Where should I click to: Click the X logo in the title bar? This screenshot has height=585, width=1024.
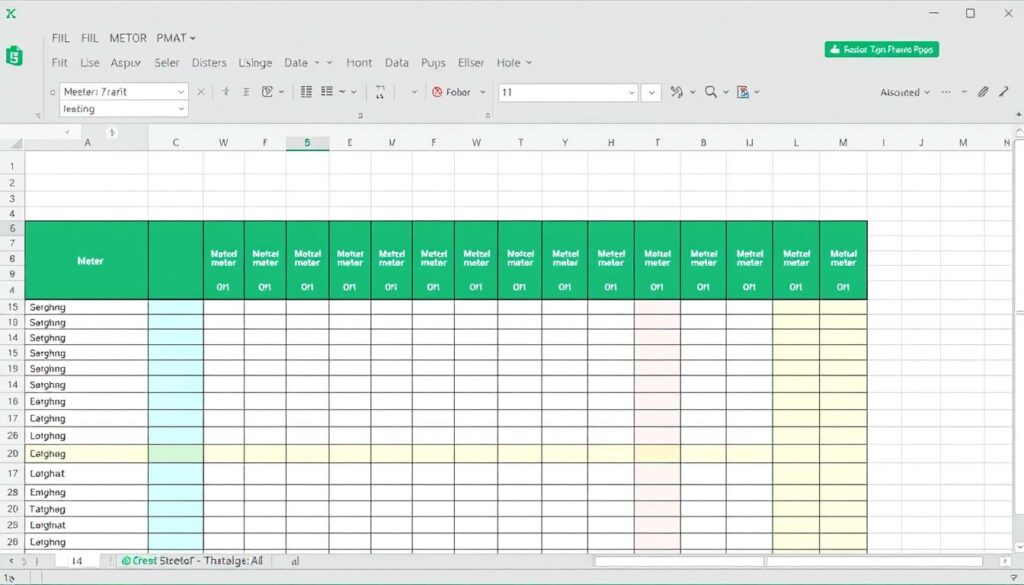click(11, 13)
